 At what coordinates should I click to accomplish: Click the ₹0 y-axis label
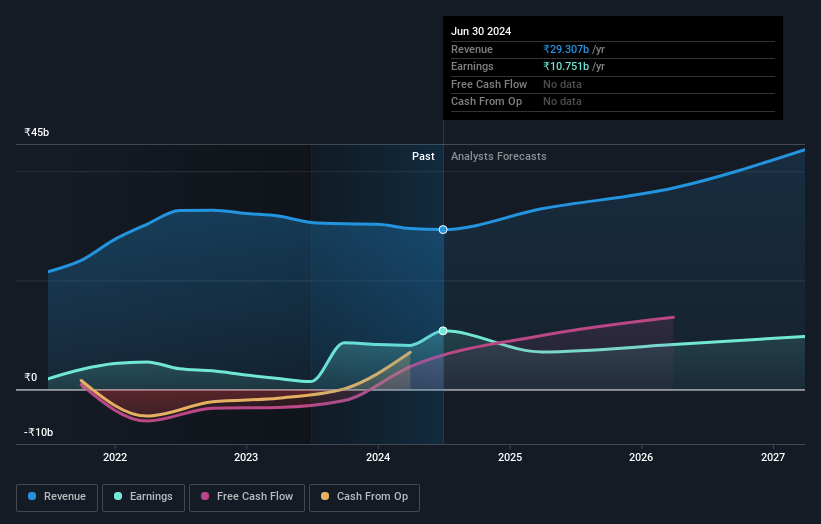30,377
